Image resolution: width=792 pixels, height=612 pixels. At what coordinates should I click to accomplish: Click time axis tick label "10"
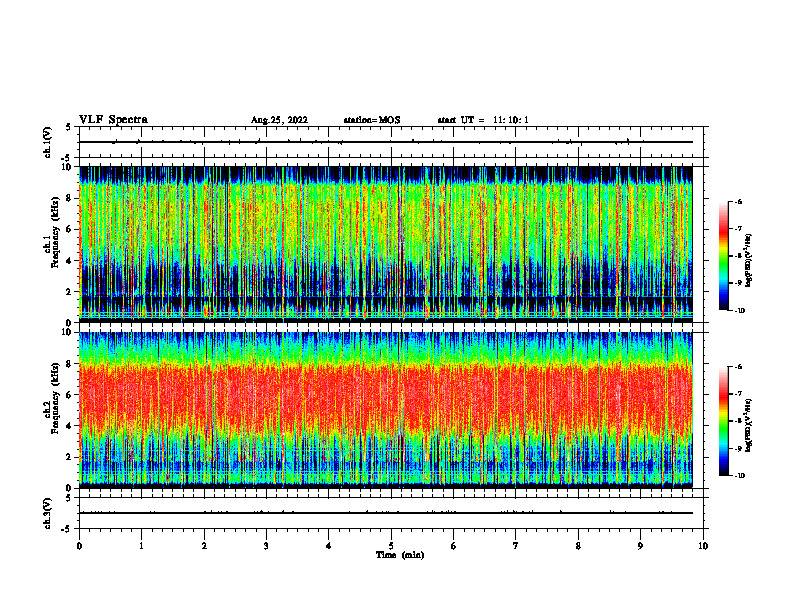click(703, 546)
